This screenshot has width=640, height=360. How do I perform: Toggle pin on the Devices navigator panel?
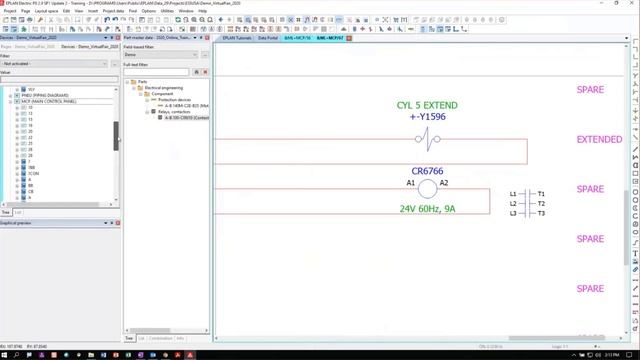pyautogui.click(x=112, y=38)
